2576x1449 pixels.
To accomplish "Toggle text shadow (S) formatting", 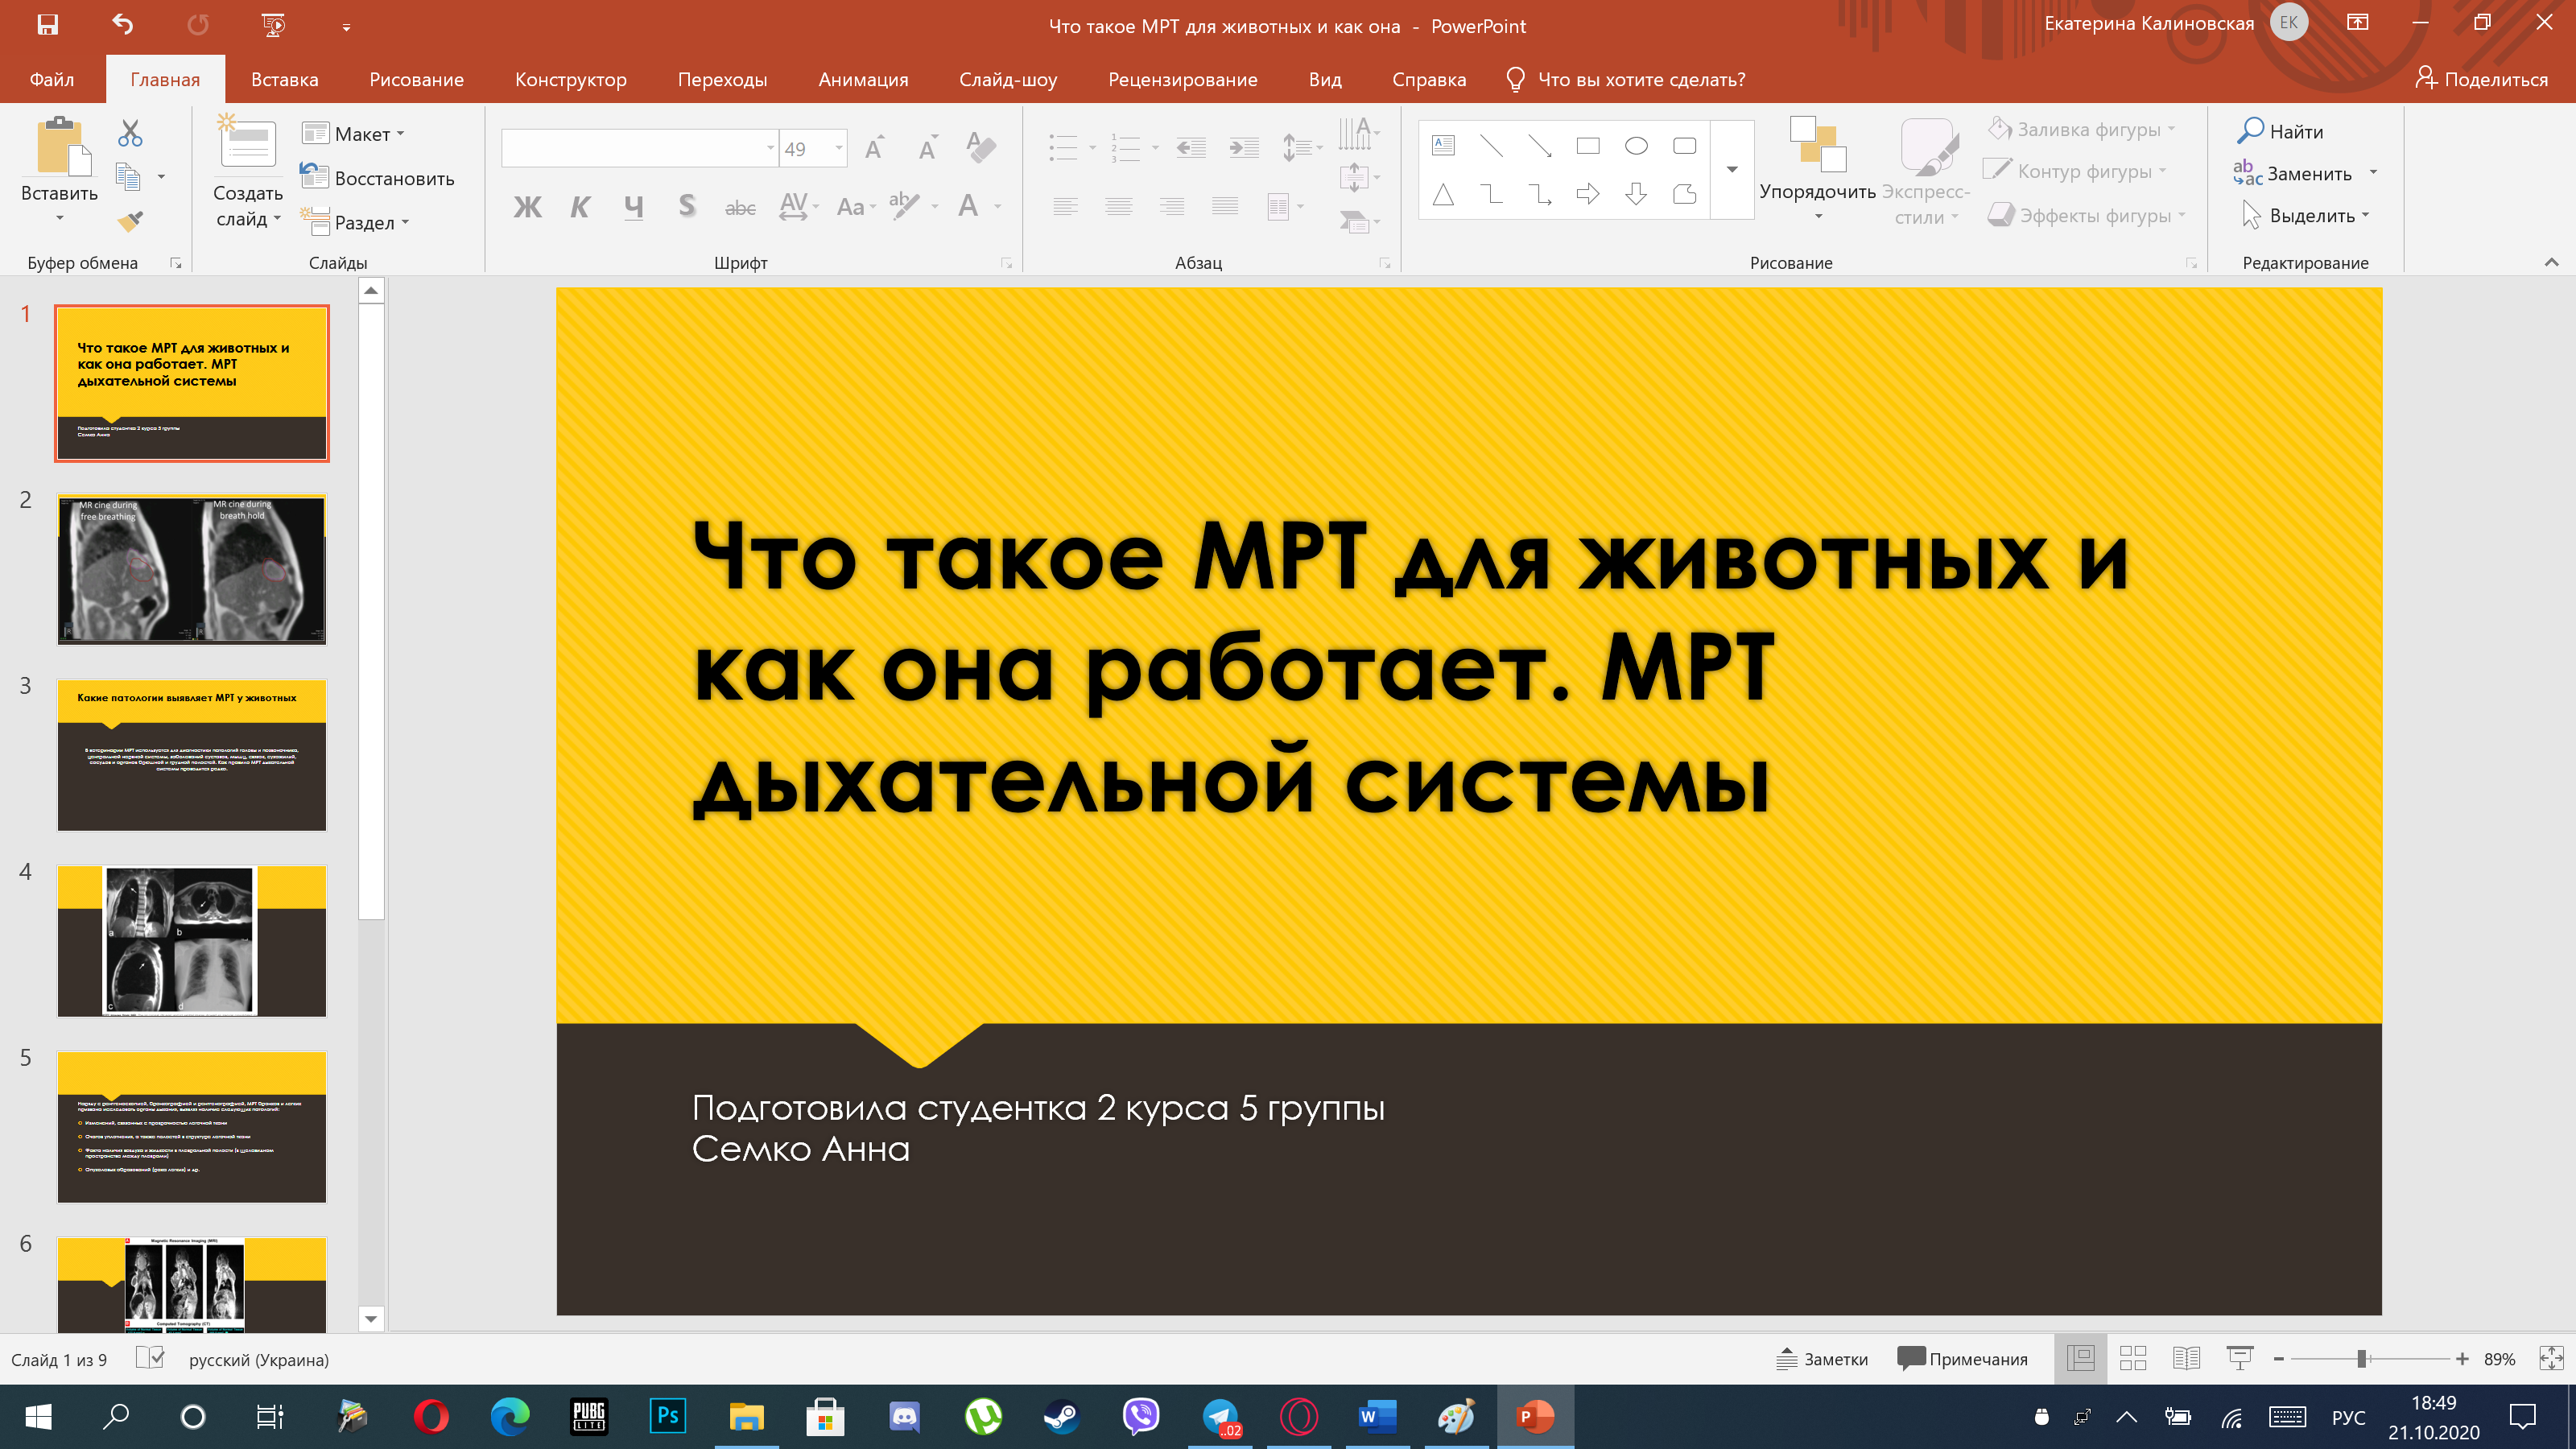I will [x=686, y=207].
